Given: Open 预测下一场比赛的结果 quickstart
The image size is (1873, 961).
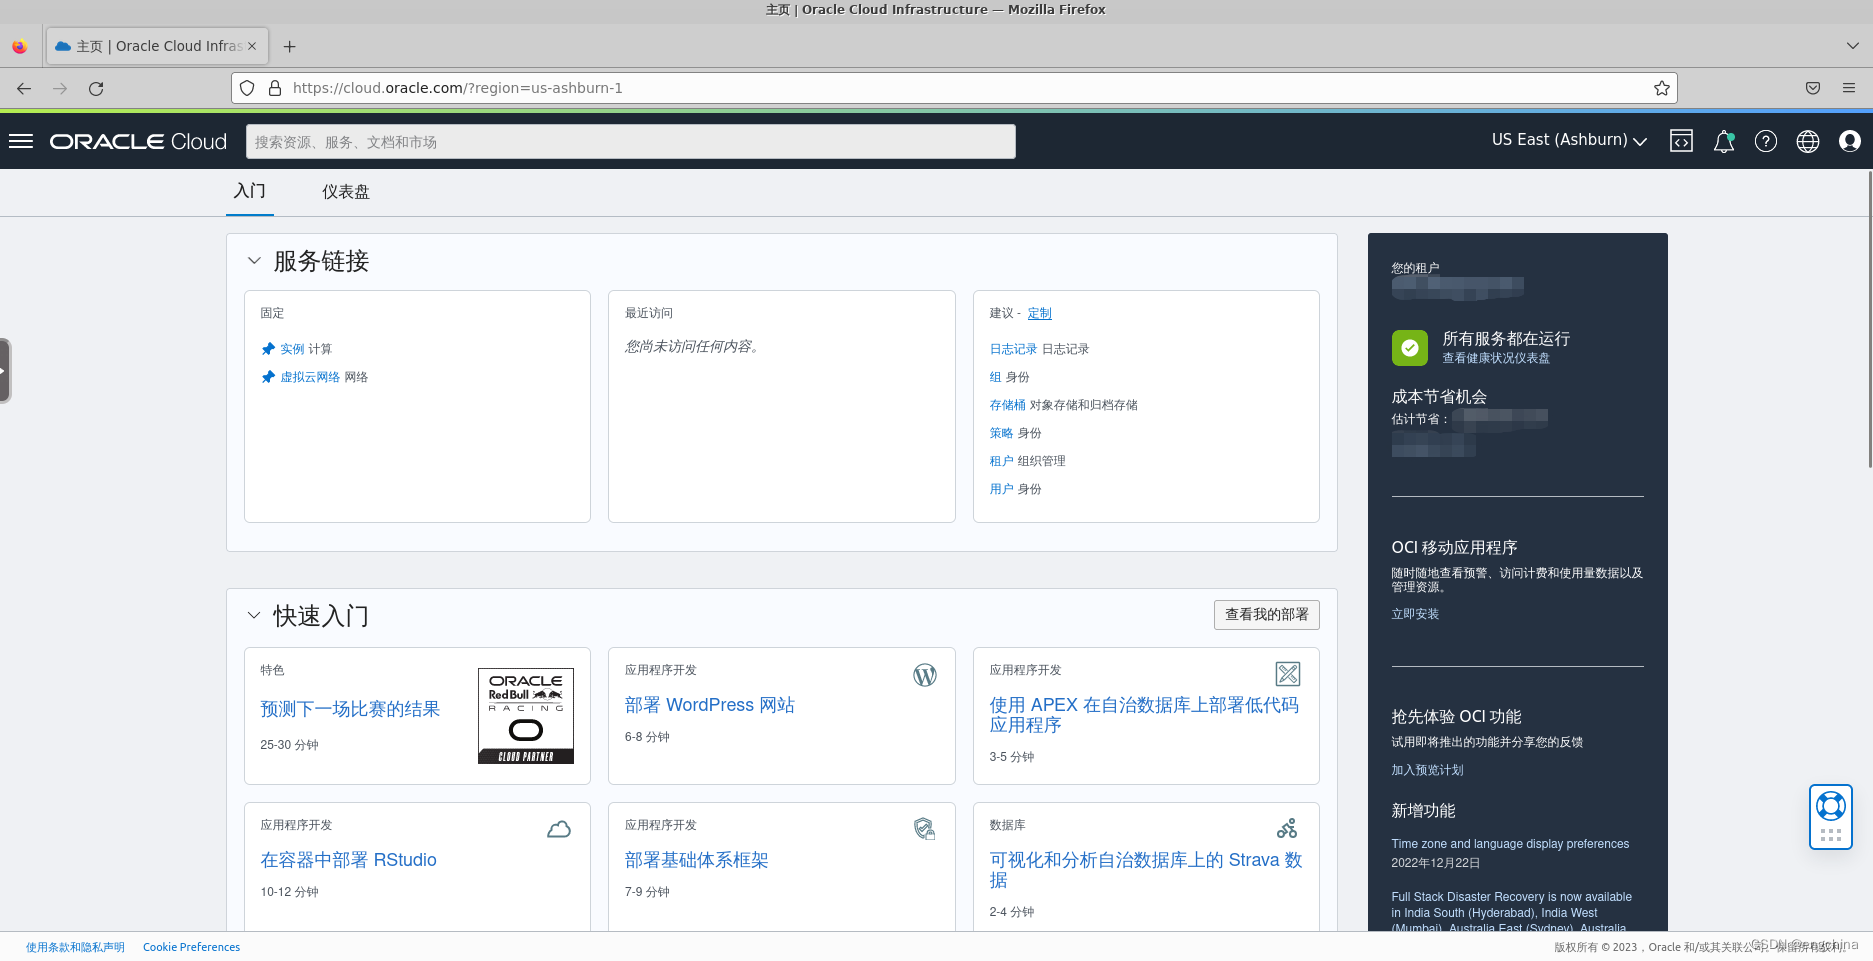Looking at the screenshot, I should (350, 709).
